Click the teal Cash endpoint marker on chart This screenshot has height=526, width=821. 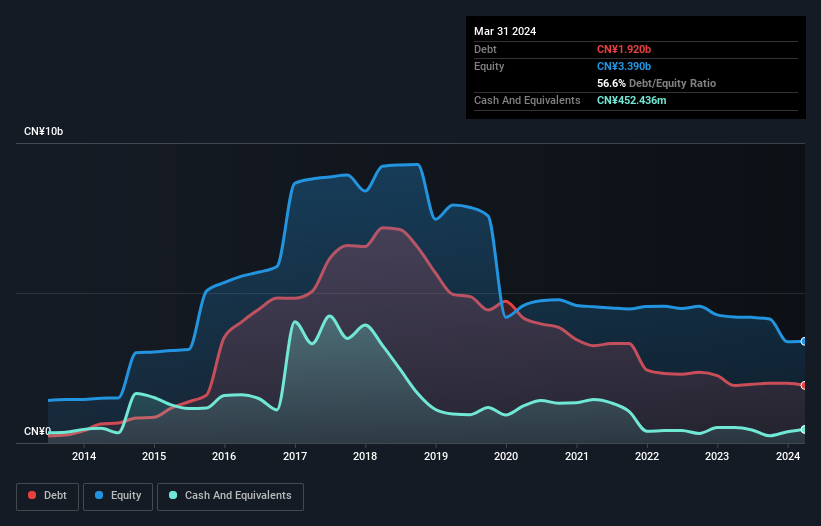point(804,429)
